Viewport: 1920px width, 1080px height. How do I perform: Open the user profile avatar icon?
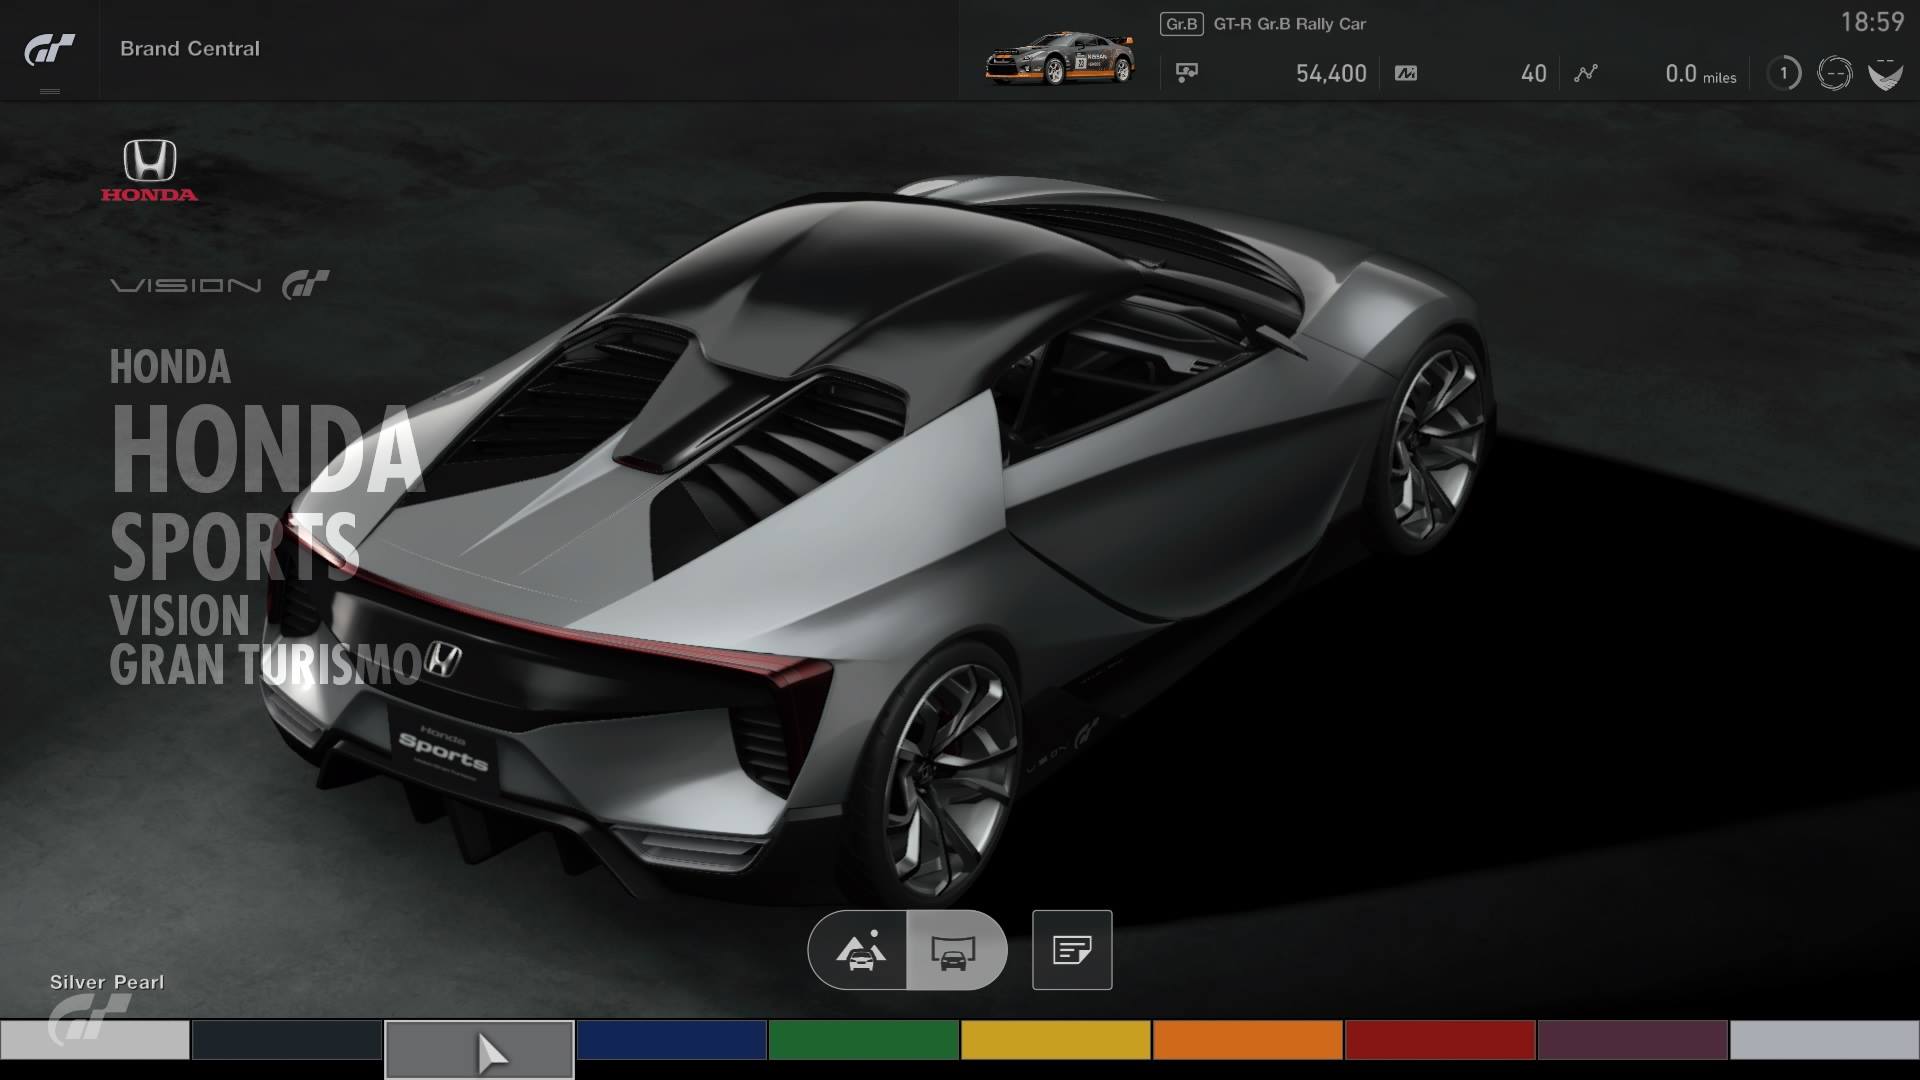point(1885,73)
